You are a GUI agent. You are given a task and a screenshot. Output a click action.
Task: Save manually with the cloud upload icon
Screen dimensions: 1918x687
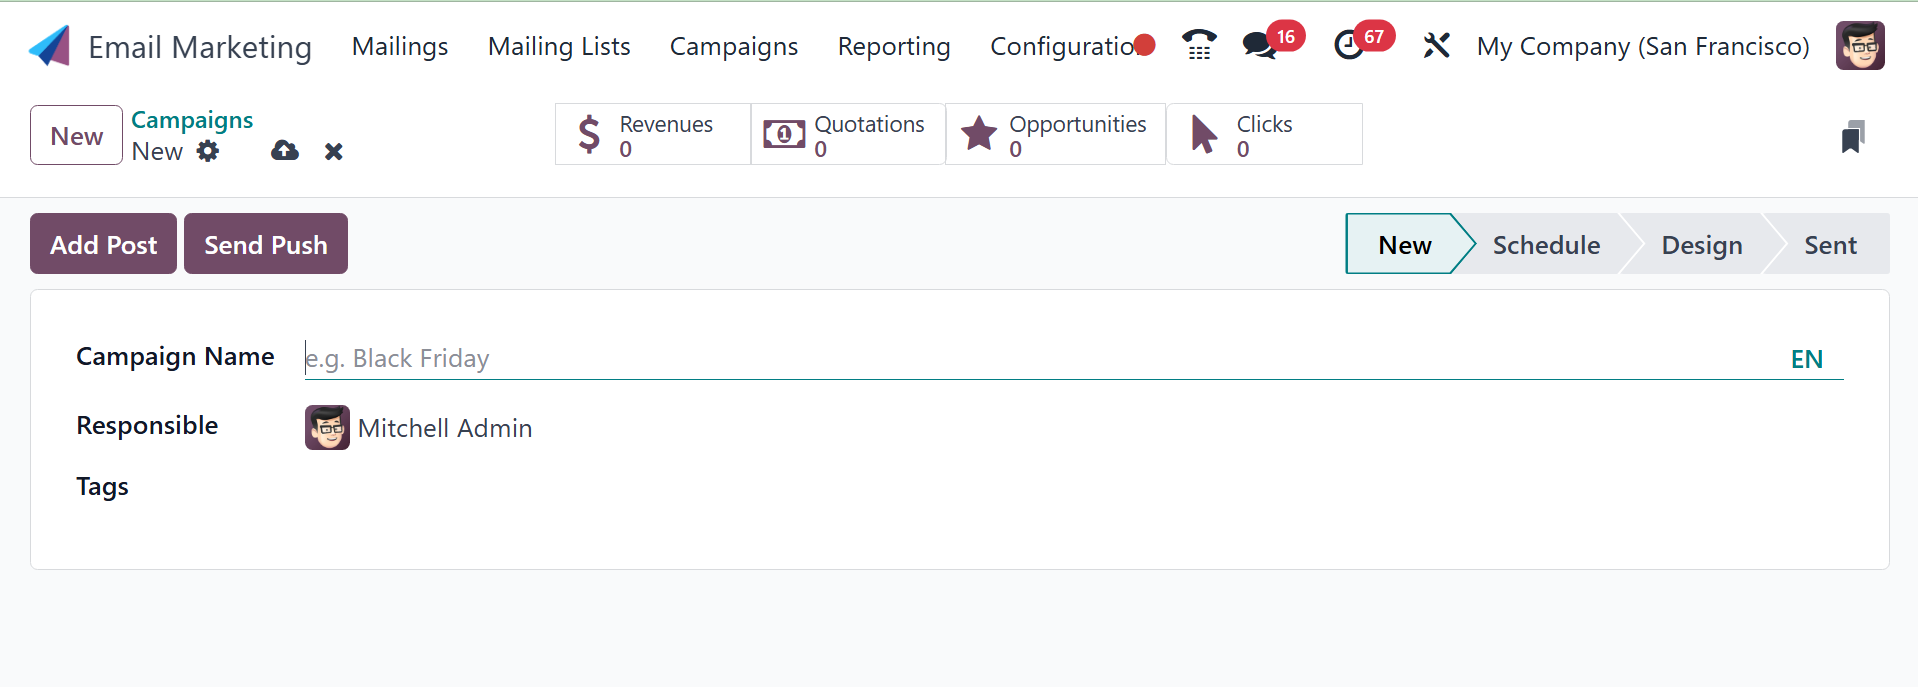[285, 151]
